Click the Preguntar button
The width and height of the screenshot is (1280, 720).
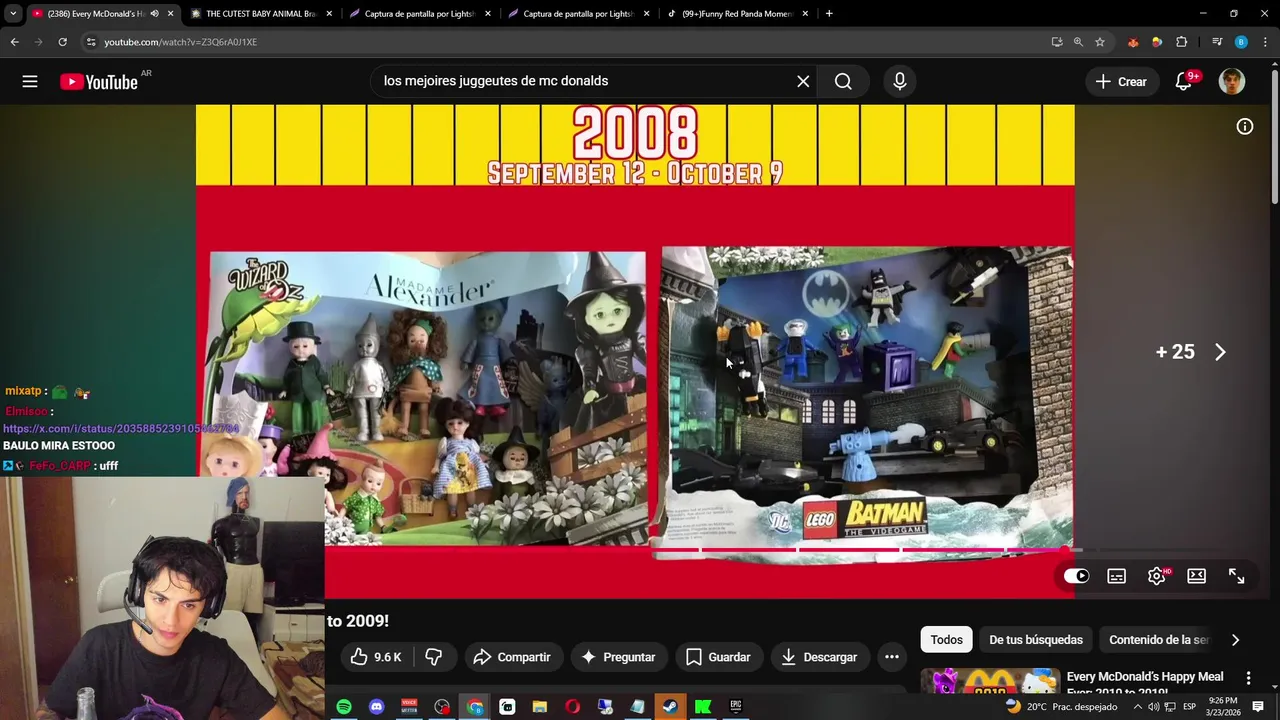(x=618, y=657)
